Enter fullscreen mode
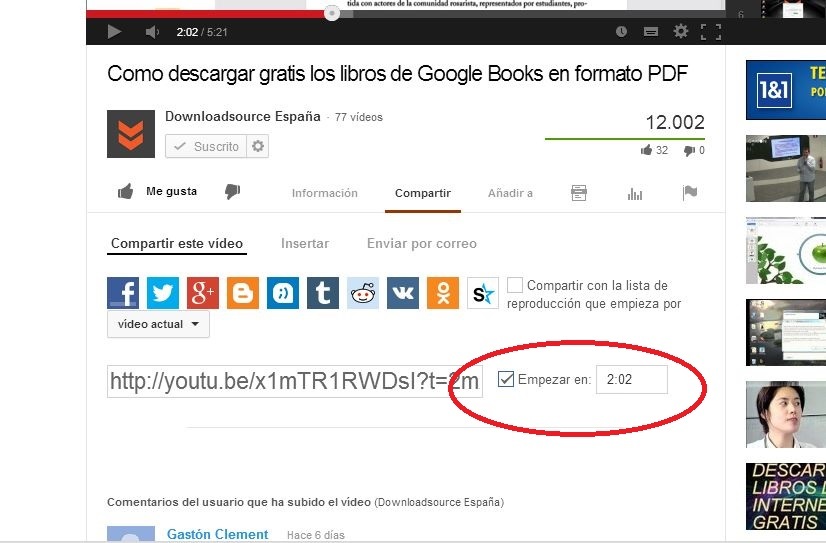 (711, 32)
